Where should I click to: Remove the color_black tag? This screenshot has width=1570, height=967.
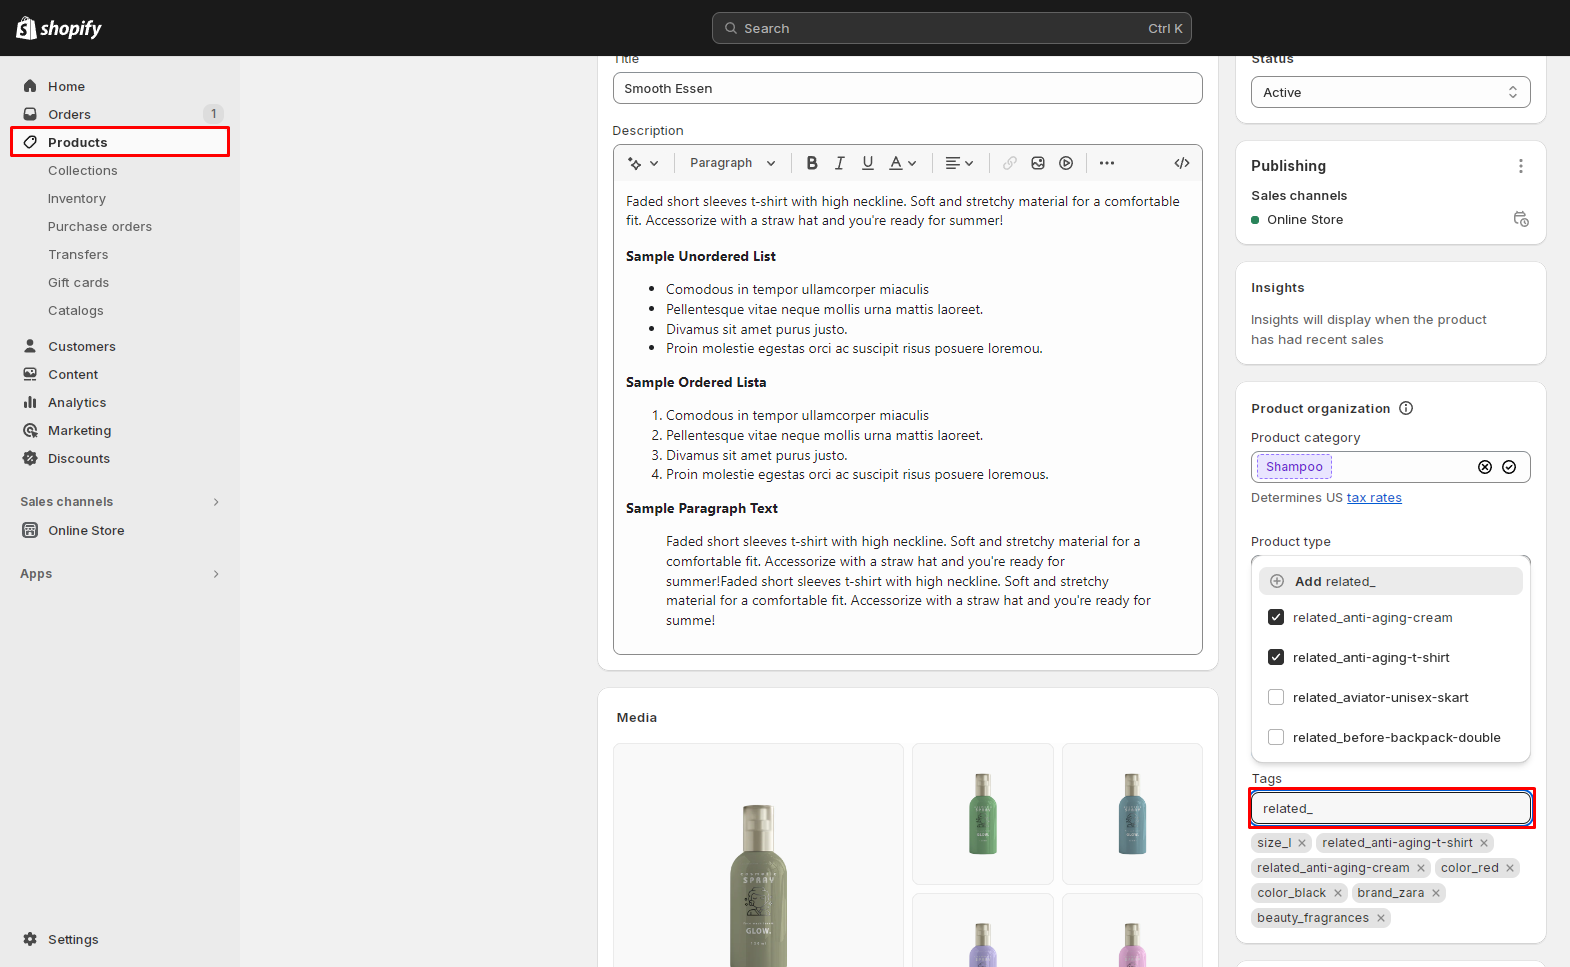(1337, 893)
